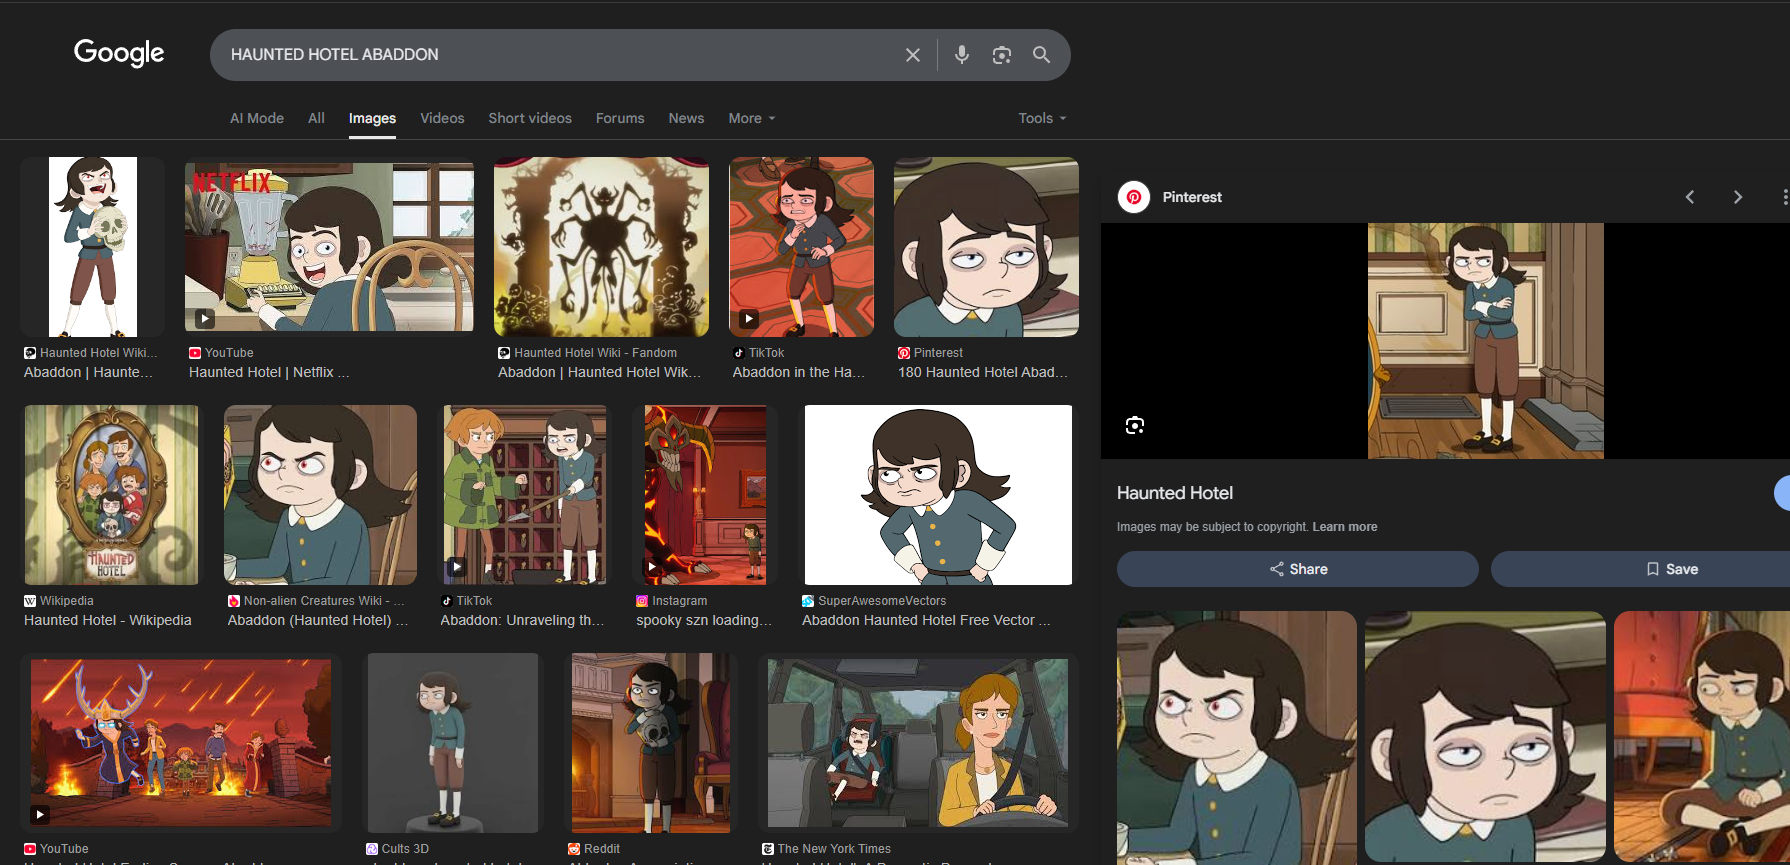Viewport: 1790px width, 865px height.
Task: Play the YouTube Netflix video thumbnail badge
Action: (x=204, y=319)
